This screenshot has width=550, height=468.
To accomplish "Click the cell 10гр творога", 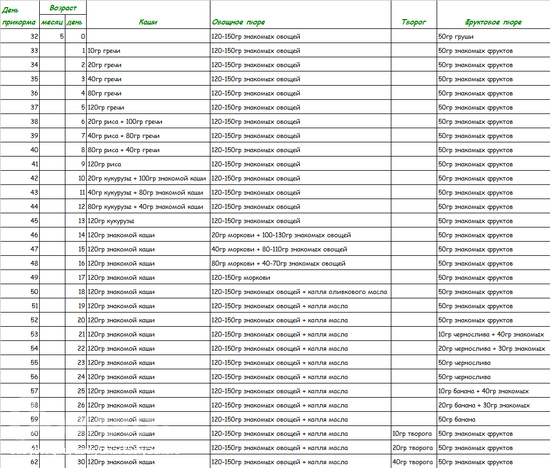I will coord(414,433).
